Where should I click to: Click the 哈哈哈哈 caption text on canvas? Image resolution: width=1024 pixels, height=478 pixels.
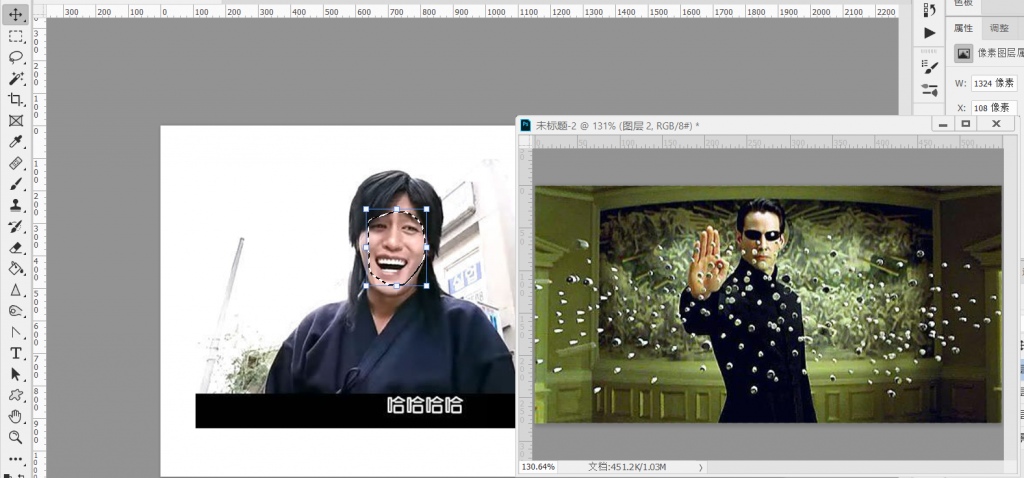click(424, 406)
